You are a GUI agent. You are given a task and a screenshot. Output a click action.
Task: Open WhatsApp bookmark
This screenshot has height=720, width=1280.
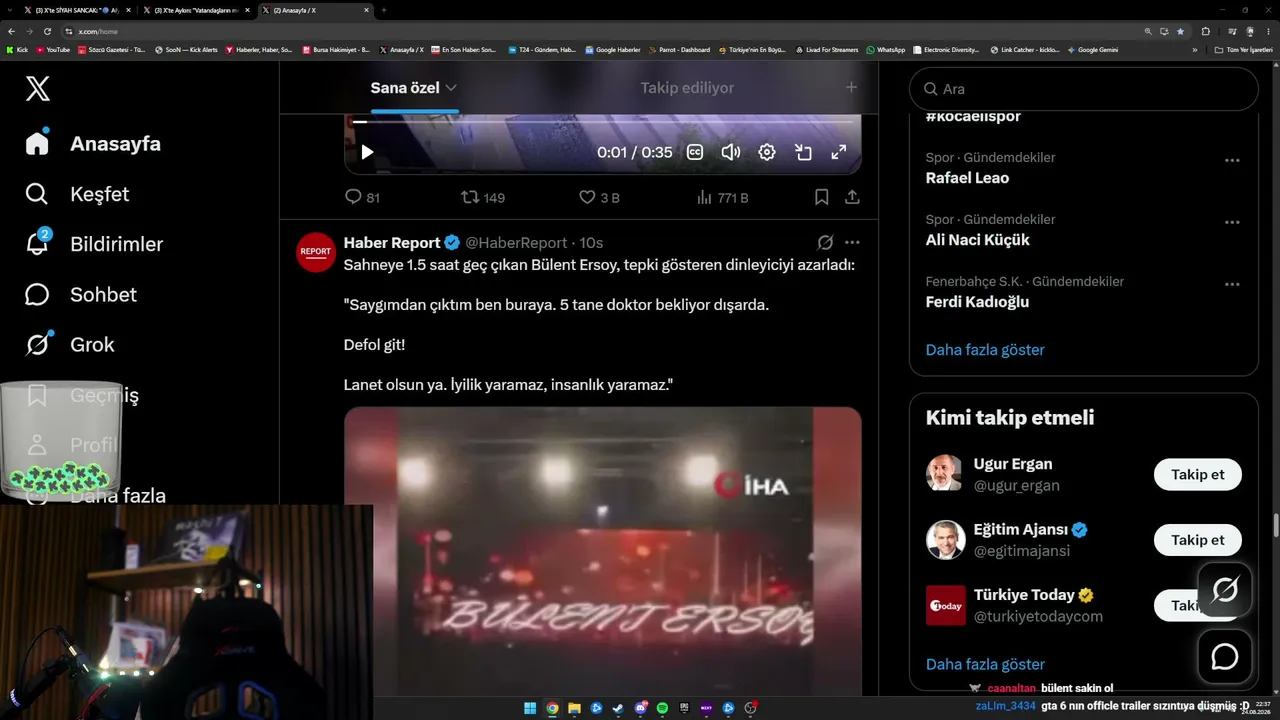pyautogui.click(x=886, y=49)
